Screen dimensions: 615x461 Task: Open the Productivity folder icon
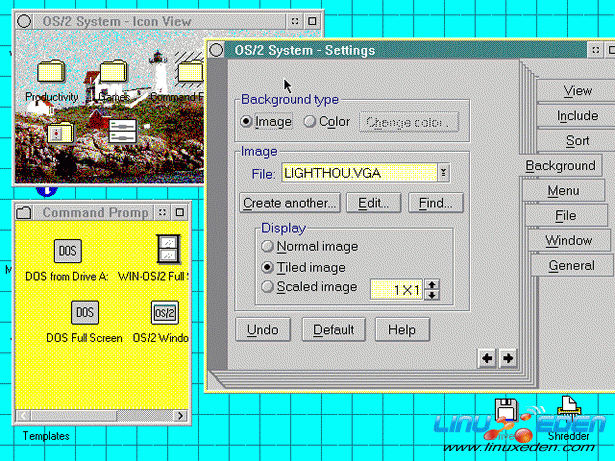coord(51,71)
